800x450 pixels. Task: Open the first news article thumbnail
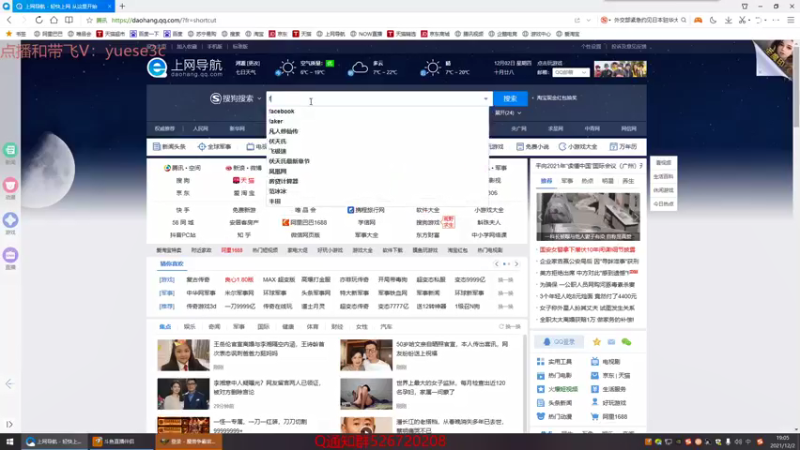coord(183,355)
